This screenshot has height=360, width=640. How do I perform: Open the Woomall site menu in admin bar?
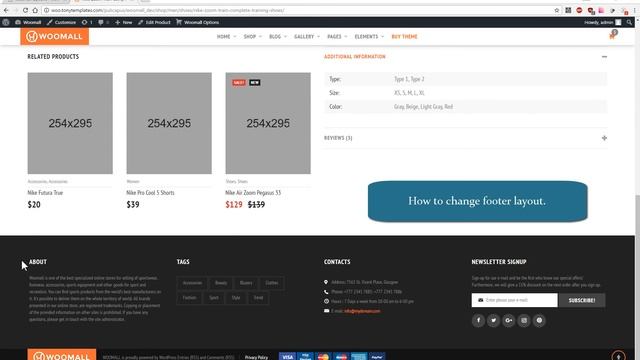[28, 22]
